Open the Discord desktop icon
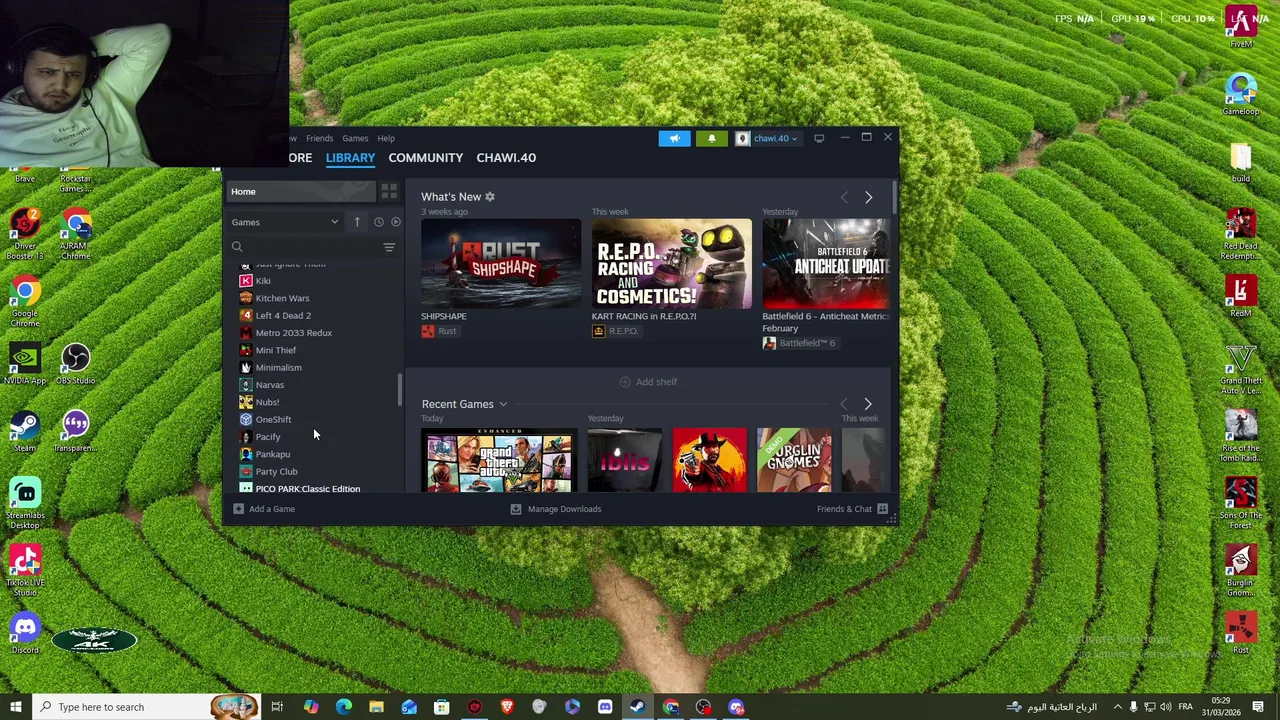 (25, 634)
